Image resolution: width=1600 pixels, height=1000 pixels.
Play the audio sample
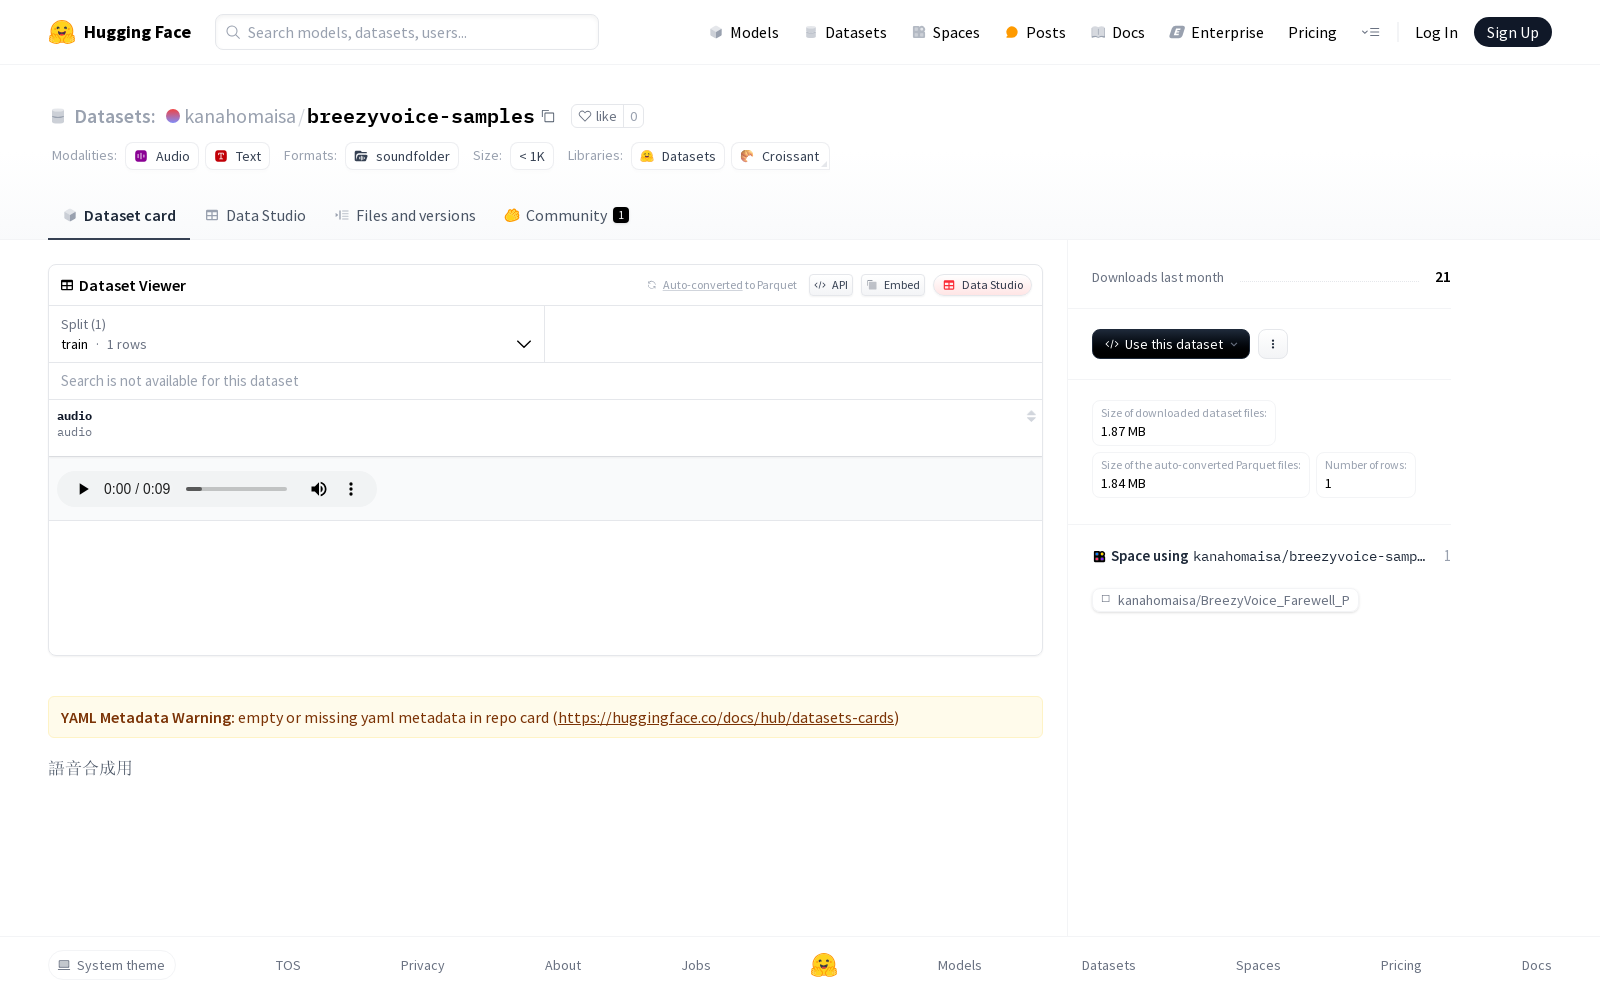(x=83, y=489)
